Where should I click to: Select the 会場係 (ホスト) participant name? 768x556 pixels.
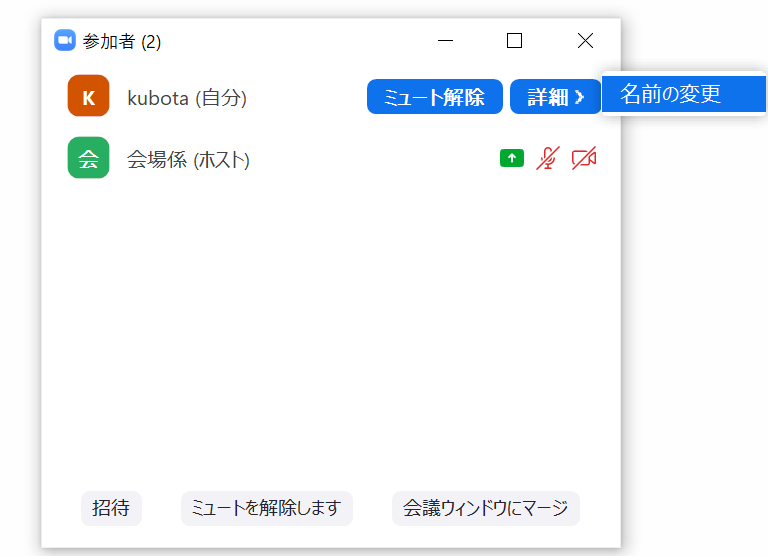pyautogui.click(x=188, y=159)
